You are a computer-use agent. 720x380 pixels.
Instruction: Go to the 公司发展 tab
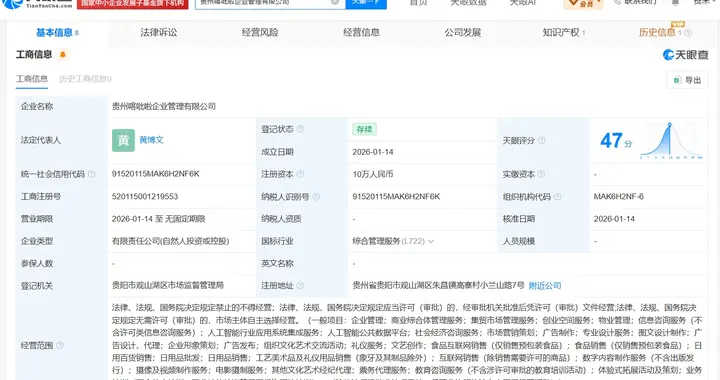[462, 33]
